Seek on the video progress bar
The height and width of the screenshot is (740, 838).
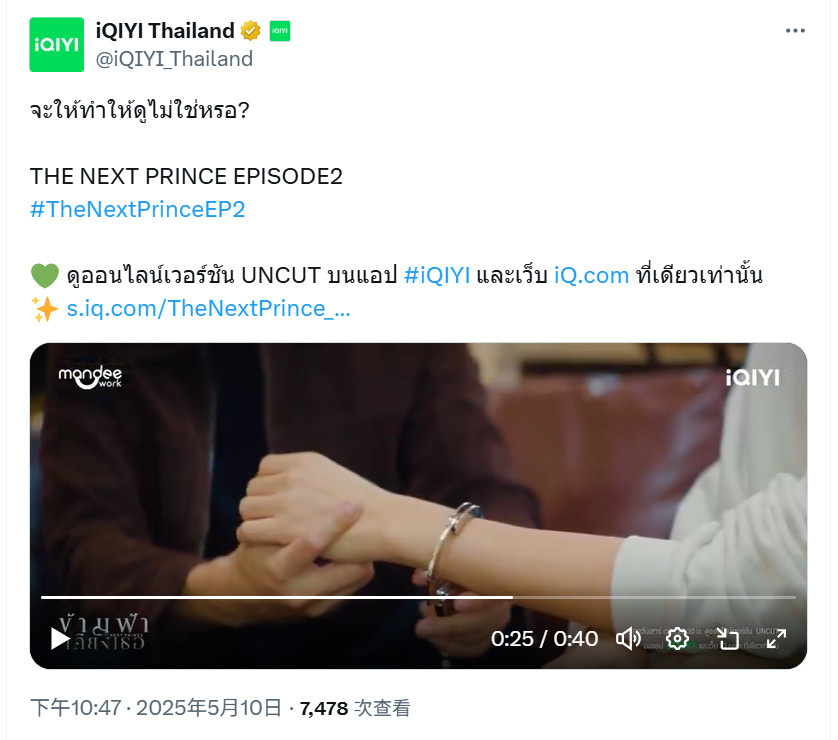[x=418, y=597]
